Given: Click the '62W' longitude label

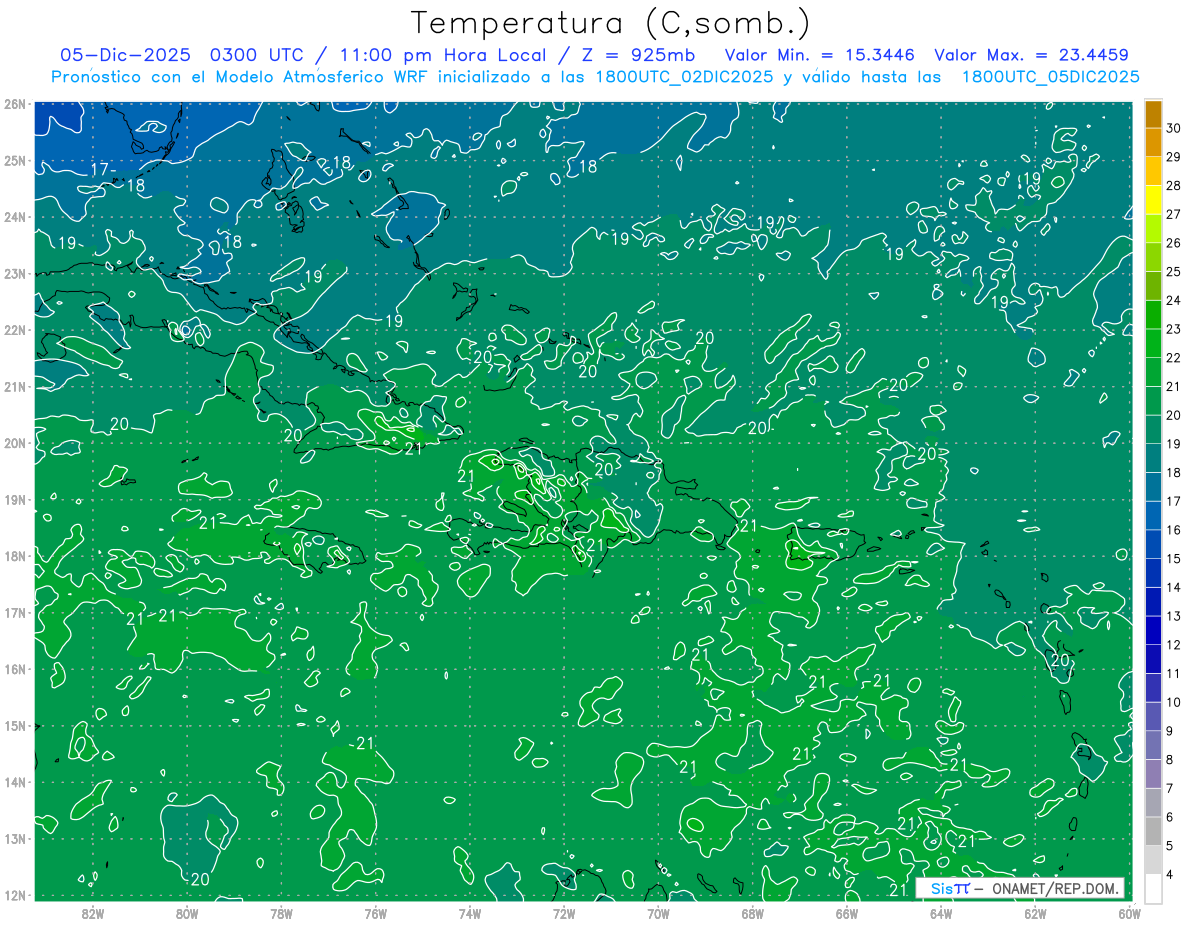Looking at the screenshot, I should (1035, 914).
